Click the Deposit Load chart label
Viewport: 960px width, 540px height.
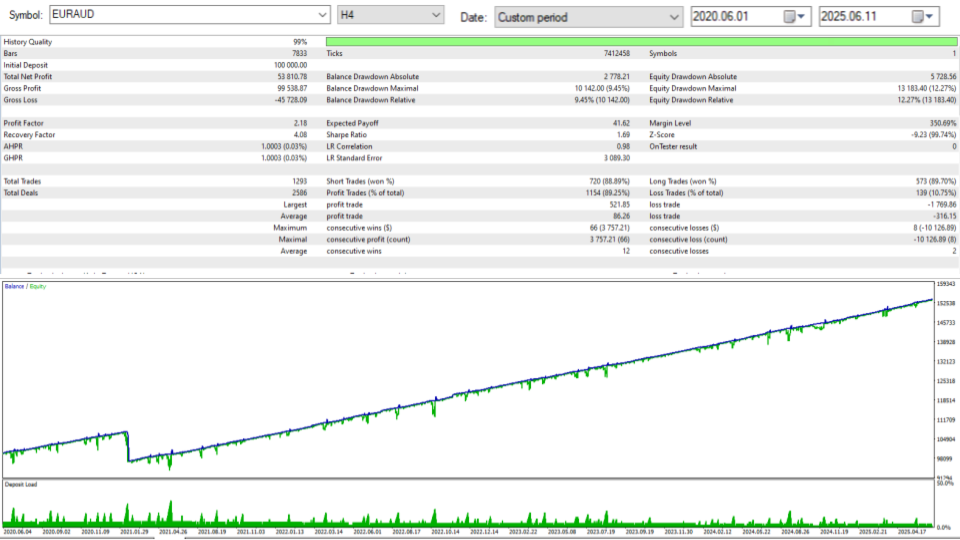21,484
